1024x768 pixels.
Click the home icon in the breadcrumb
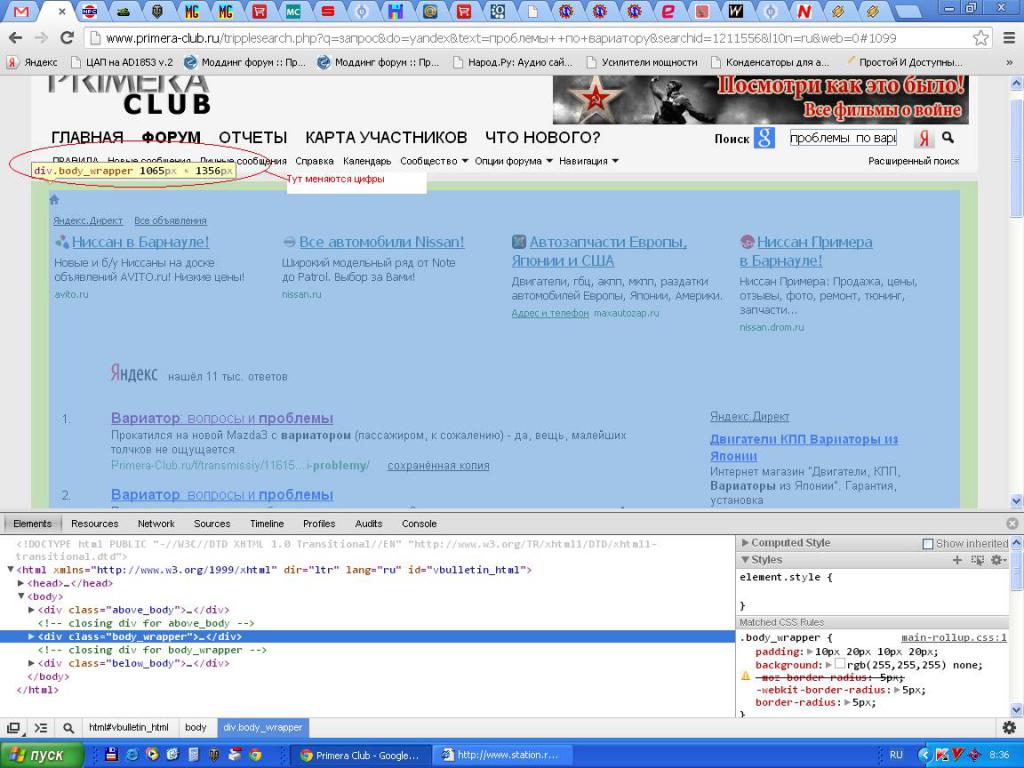pos(54,200)
